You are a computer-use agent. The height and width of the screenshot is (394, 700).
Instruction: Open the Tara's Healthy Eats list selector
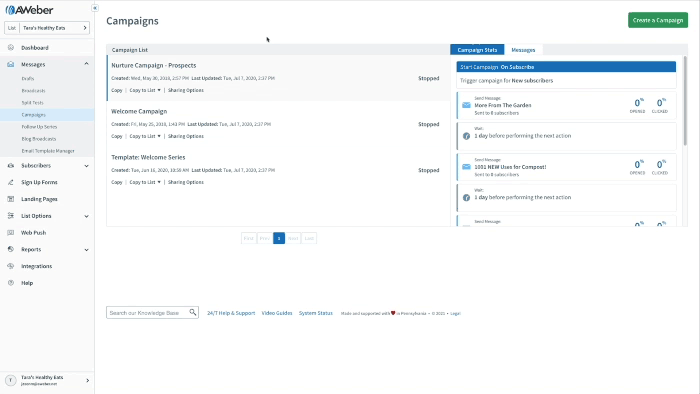[47, 28]
